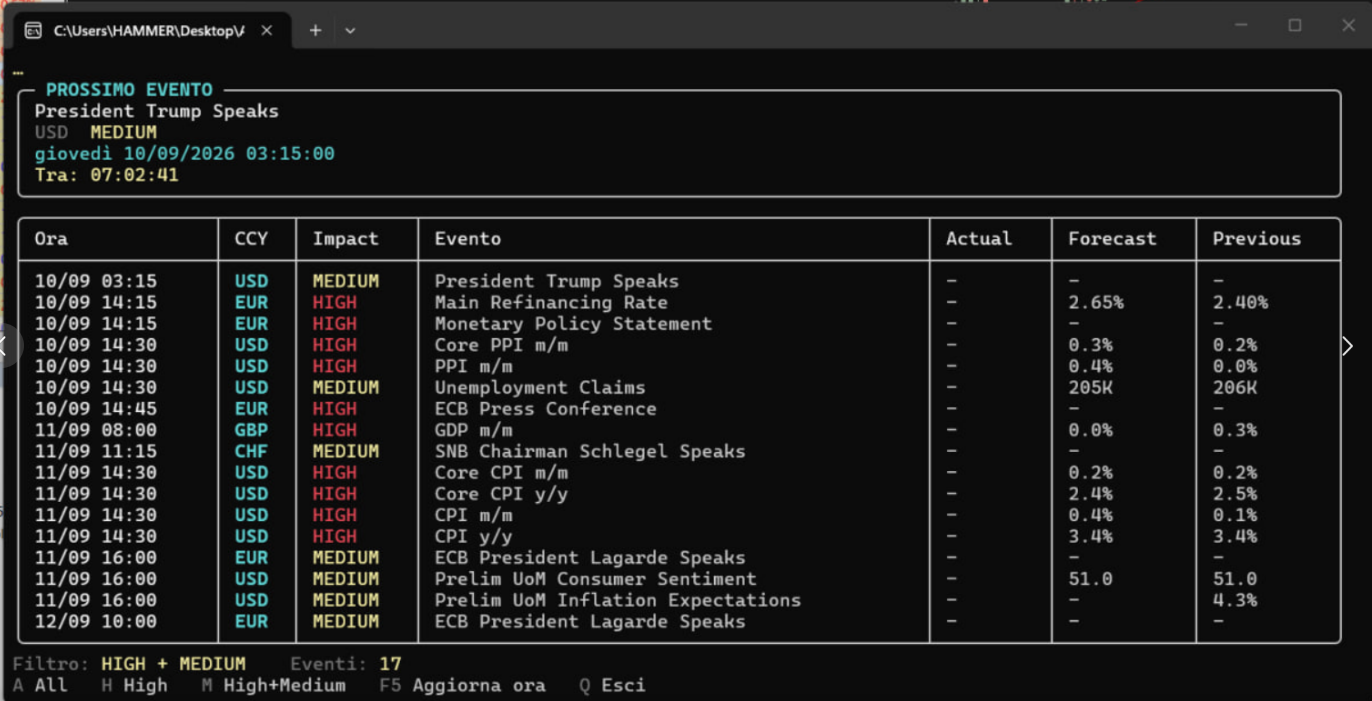Click the 'Ora' column header
This screenshot has height=701, width=1372.
tap(51, 239)
